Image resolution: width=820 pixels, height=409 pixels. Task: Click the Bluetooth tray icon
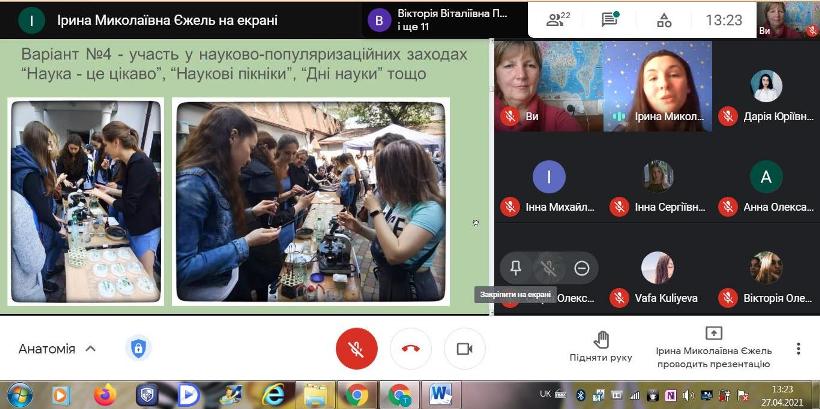(580, 395)
